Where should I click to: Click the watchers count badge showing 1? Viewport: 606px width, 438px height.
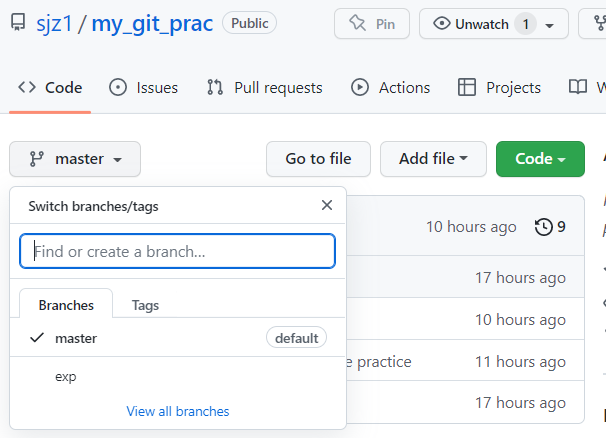click(x=526, y=24)
